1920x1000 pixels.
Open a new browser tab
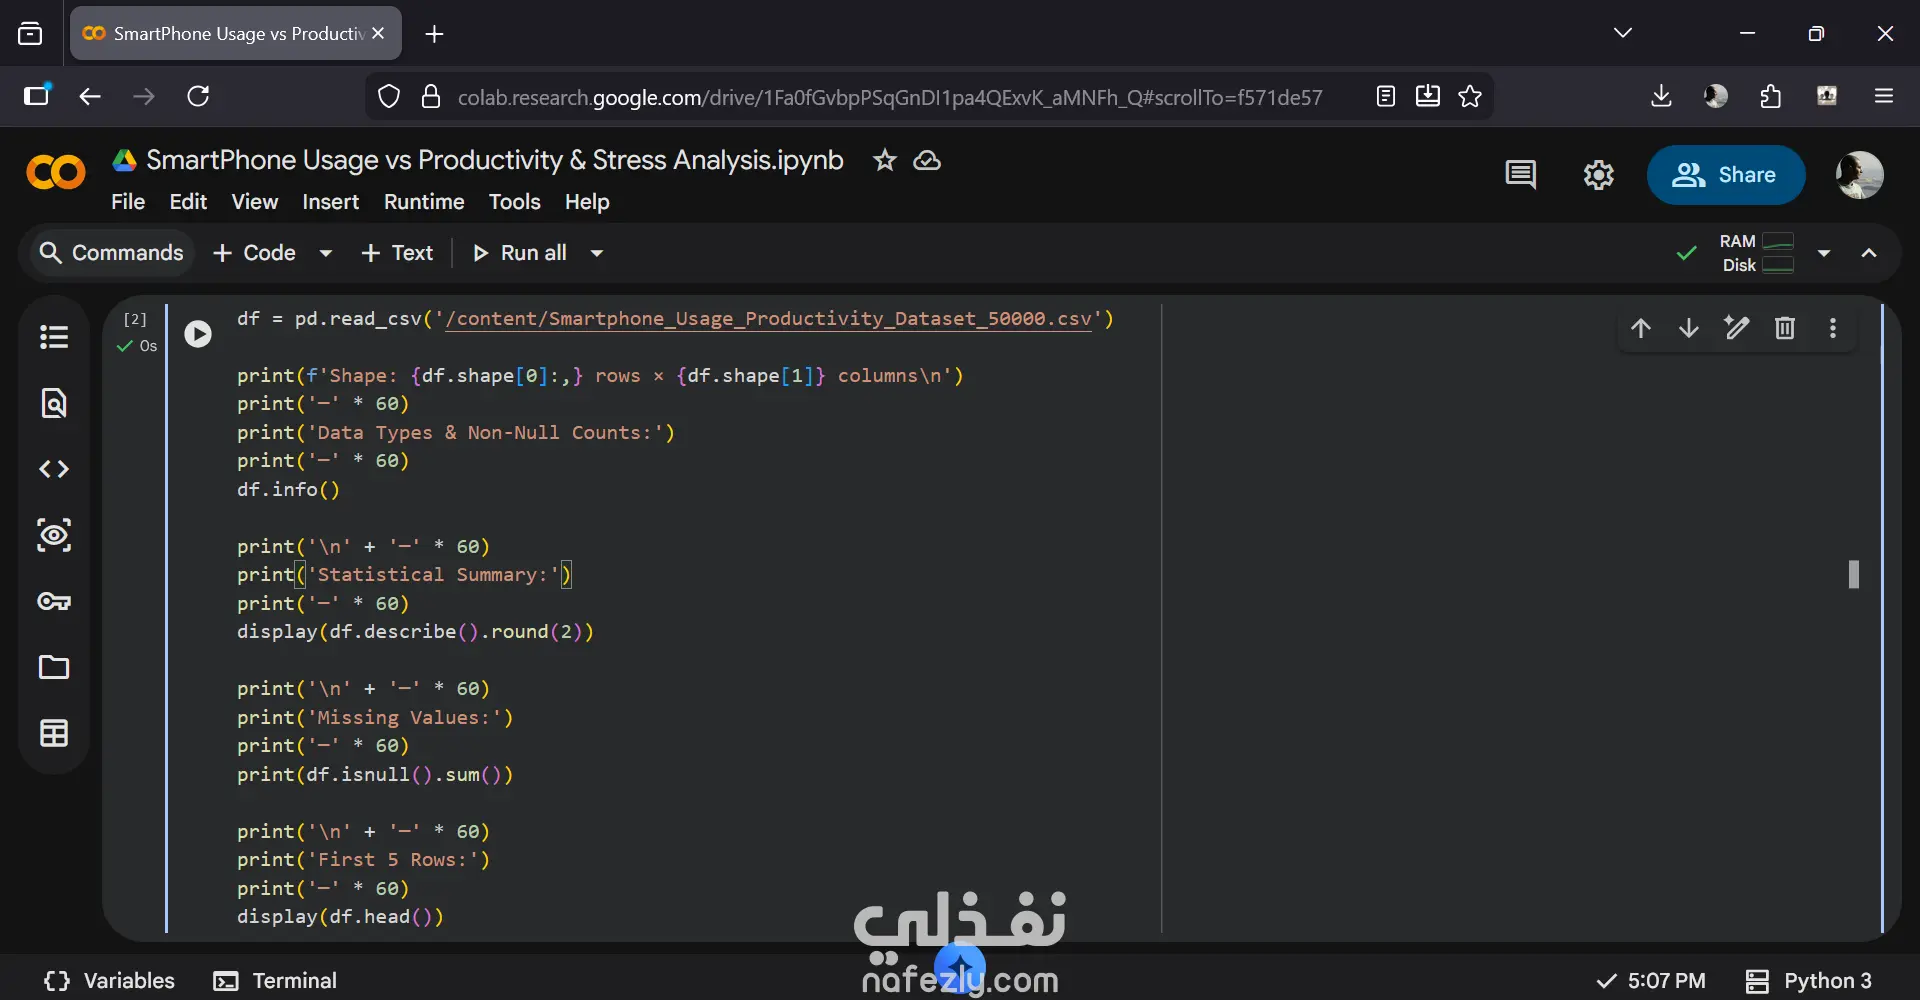pyautogui.click(x=434, y=34)
